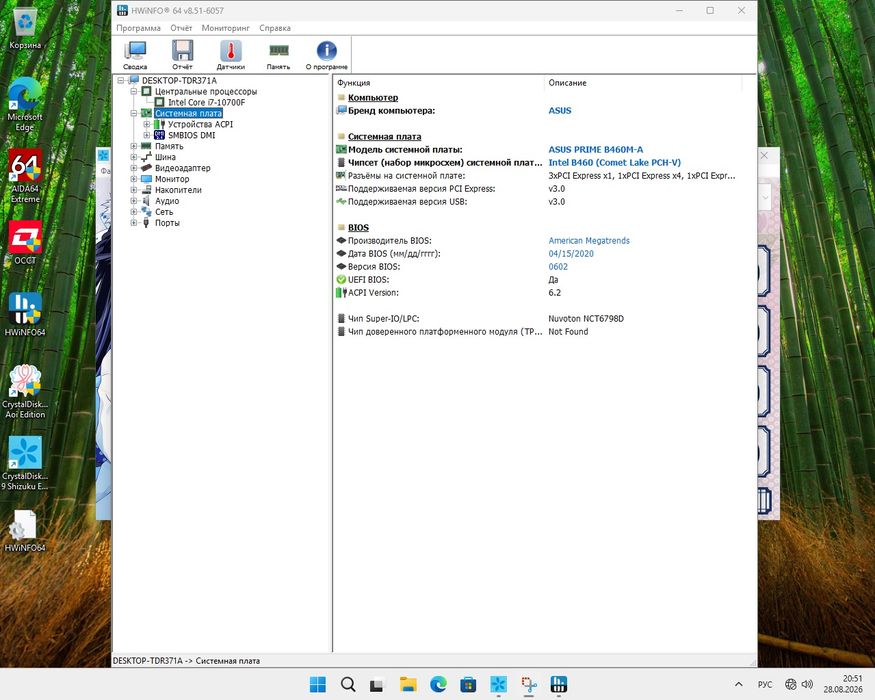The image size is (875, 700).
Task: Expand the Монитор tree node
Action: tap(133, 179)
